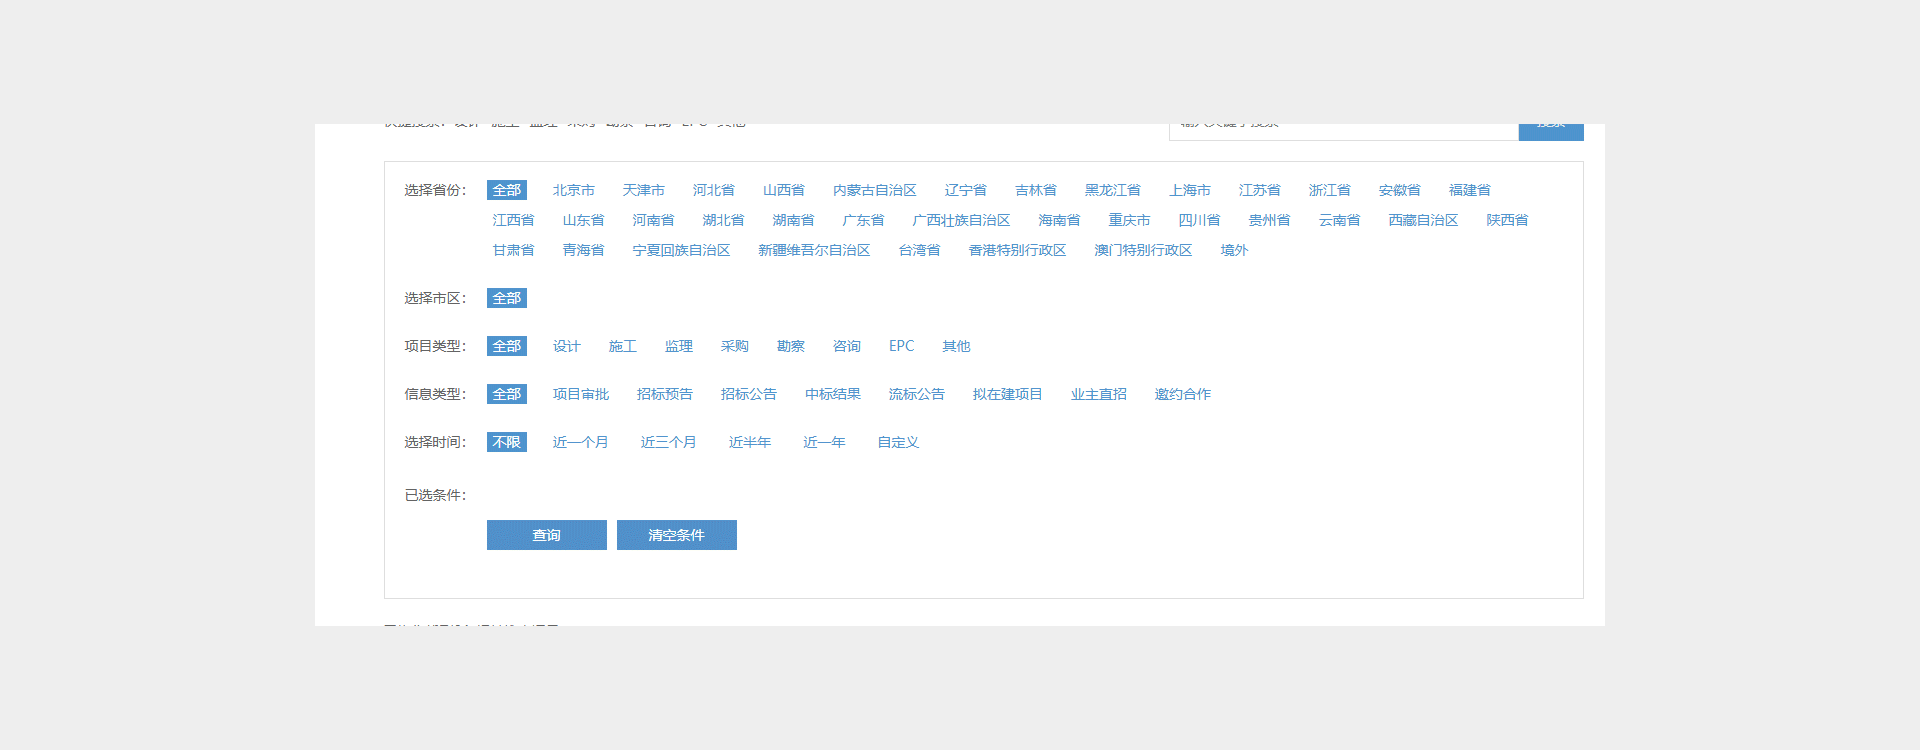The height and width of the screenshot is (750, 1920).
Task: Select 中标结果 information type
Action: click(x=832, y=394)
